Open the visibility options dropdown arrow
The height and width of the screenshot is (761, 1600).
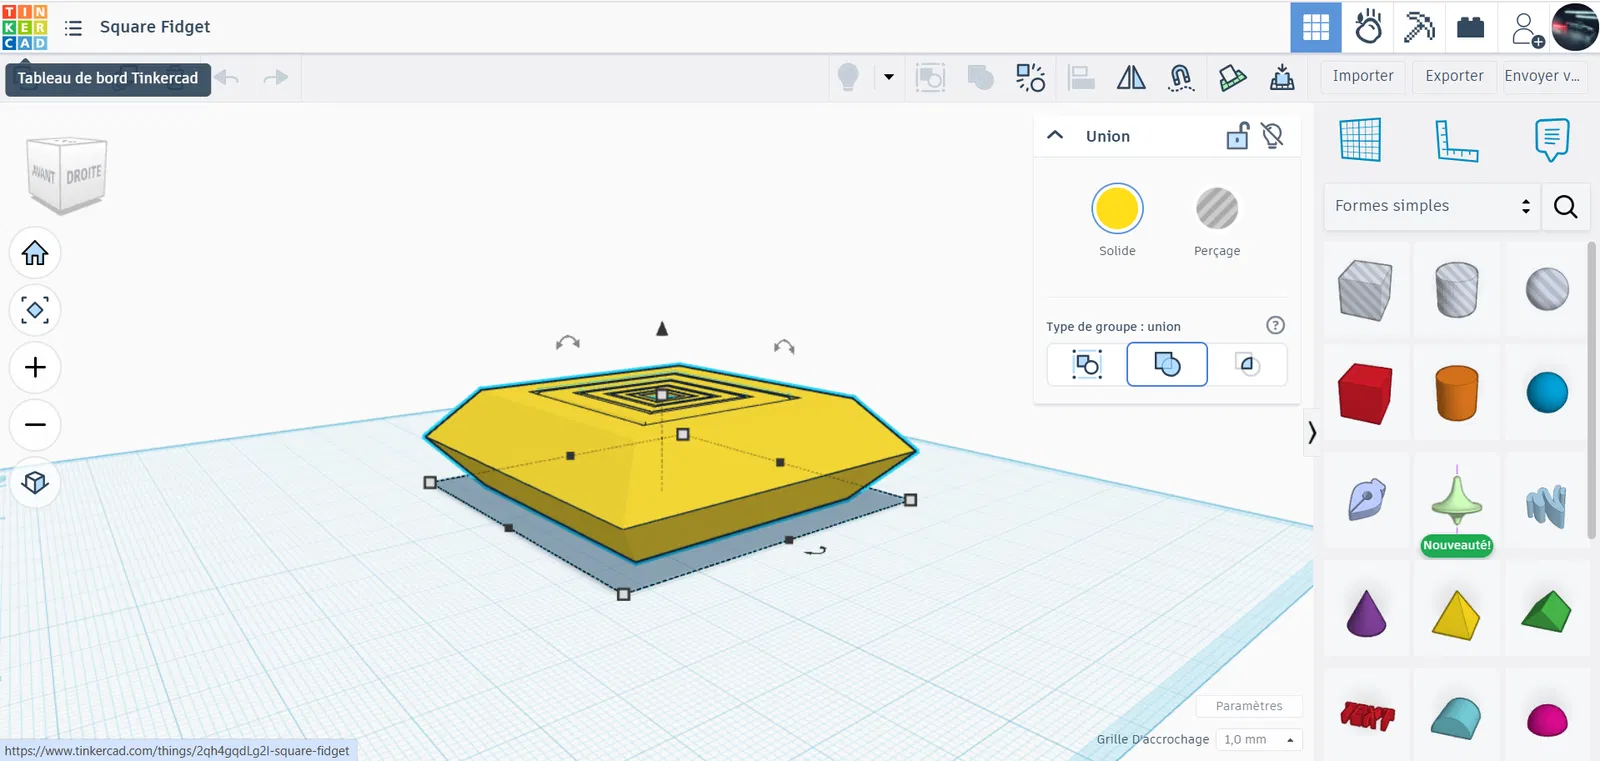[x=888, y=77]
